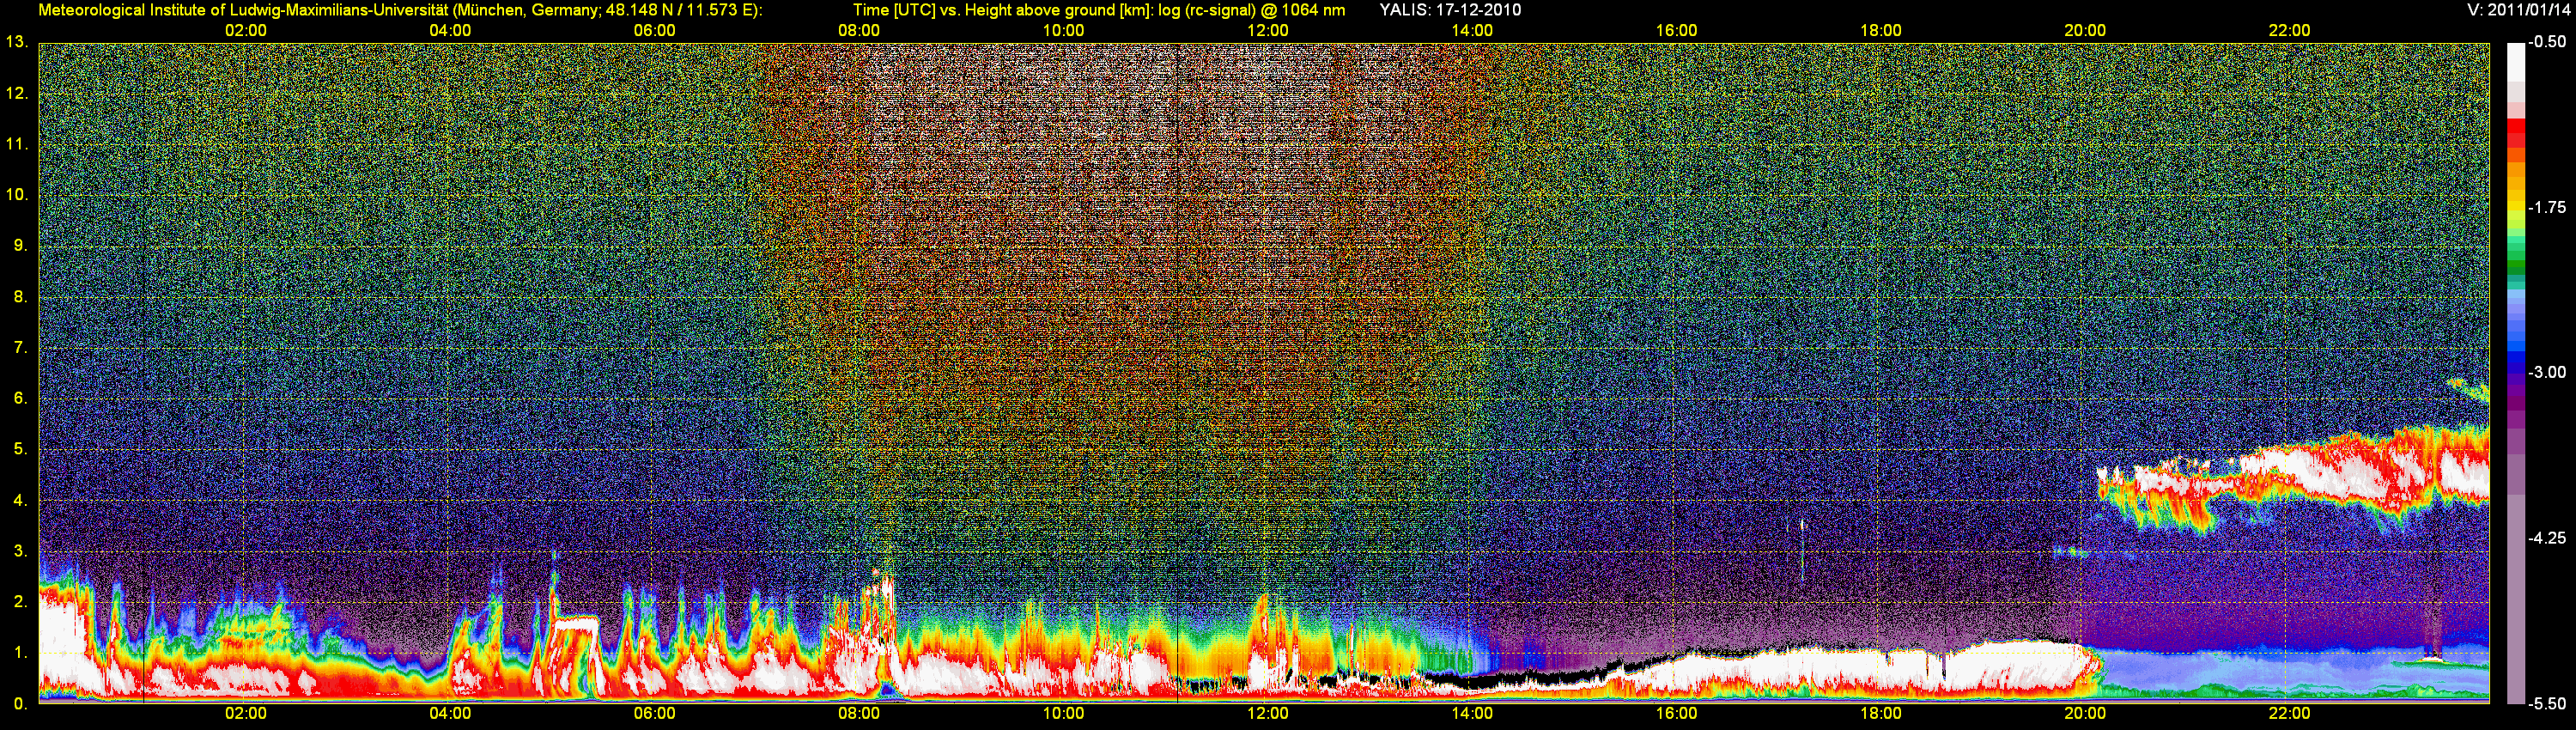Click the '08:00' label on the top time axis

click(859, 31)
